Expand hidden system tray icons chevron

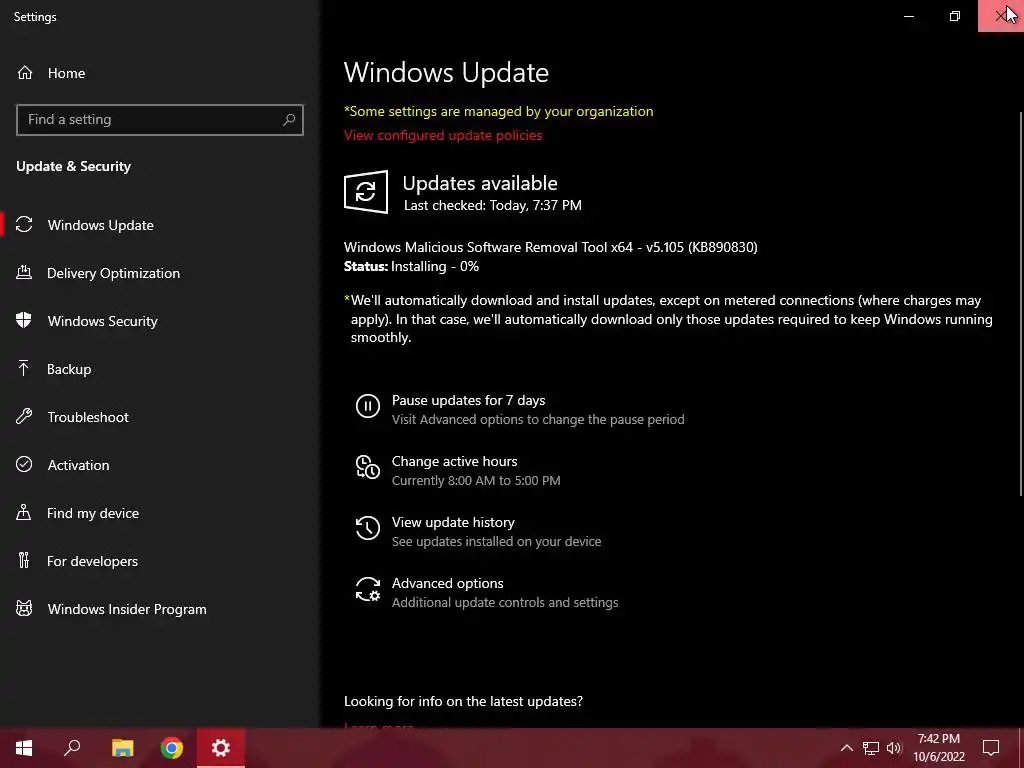click(x=846, y=748)
